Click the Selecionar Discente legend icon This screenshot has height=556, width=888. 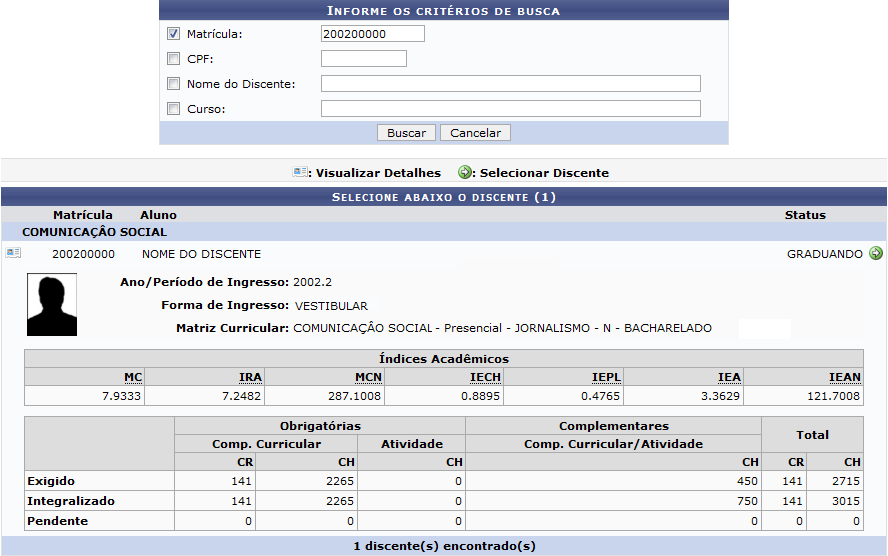tap(464, 172)
